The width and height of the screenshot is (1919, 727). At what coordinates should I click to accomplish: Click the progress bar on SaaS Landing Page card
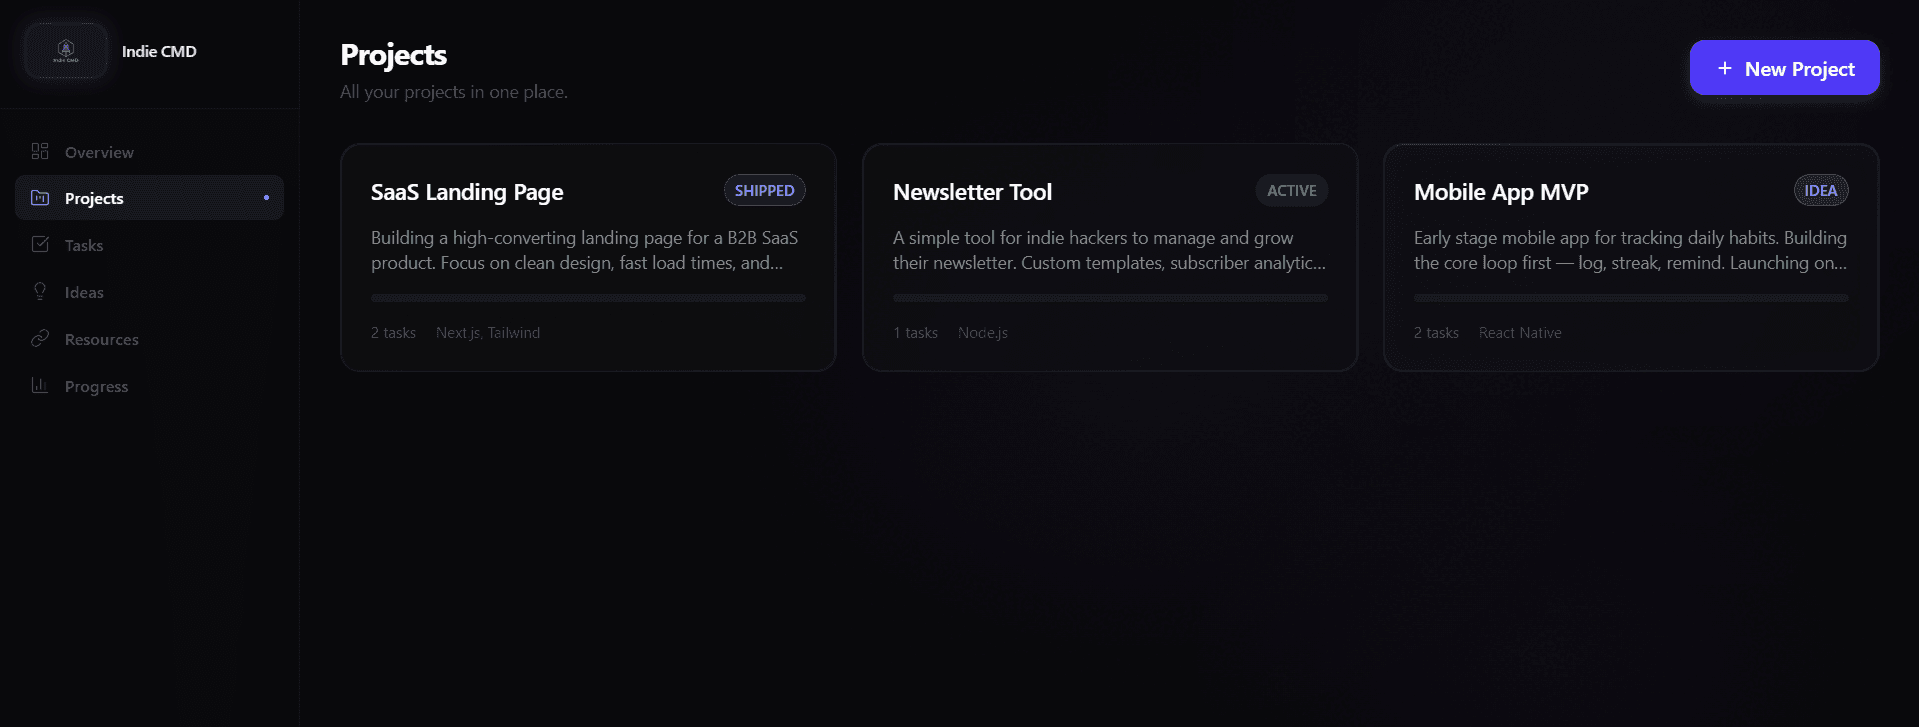[588, 297]
